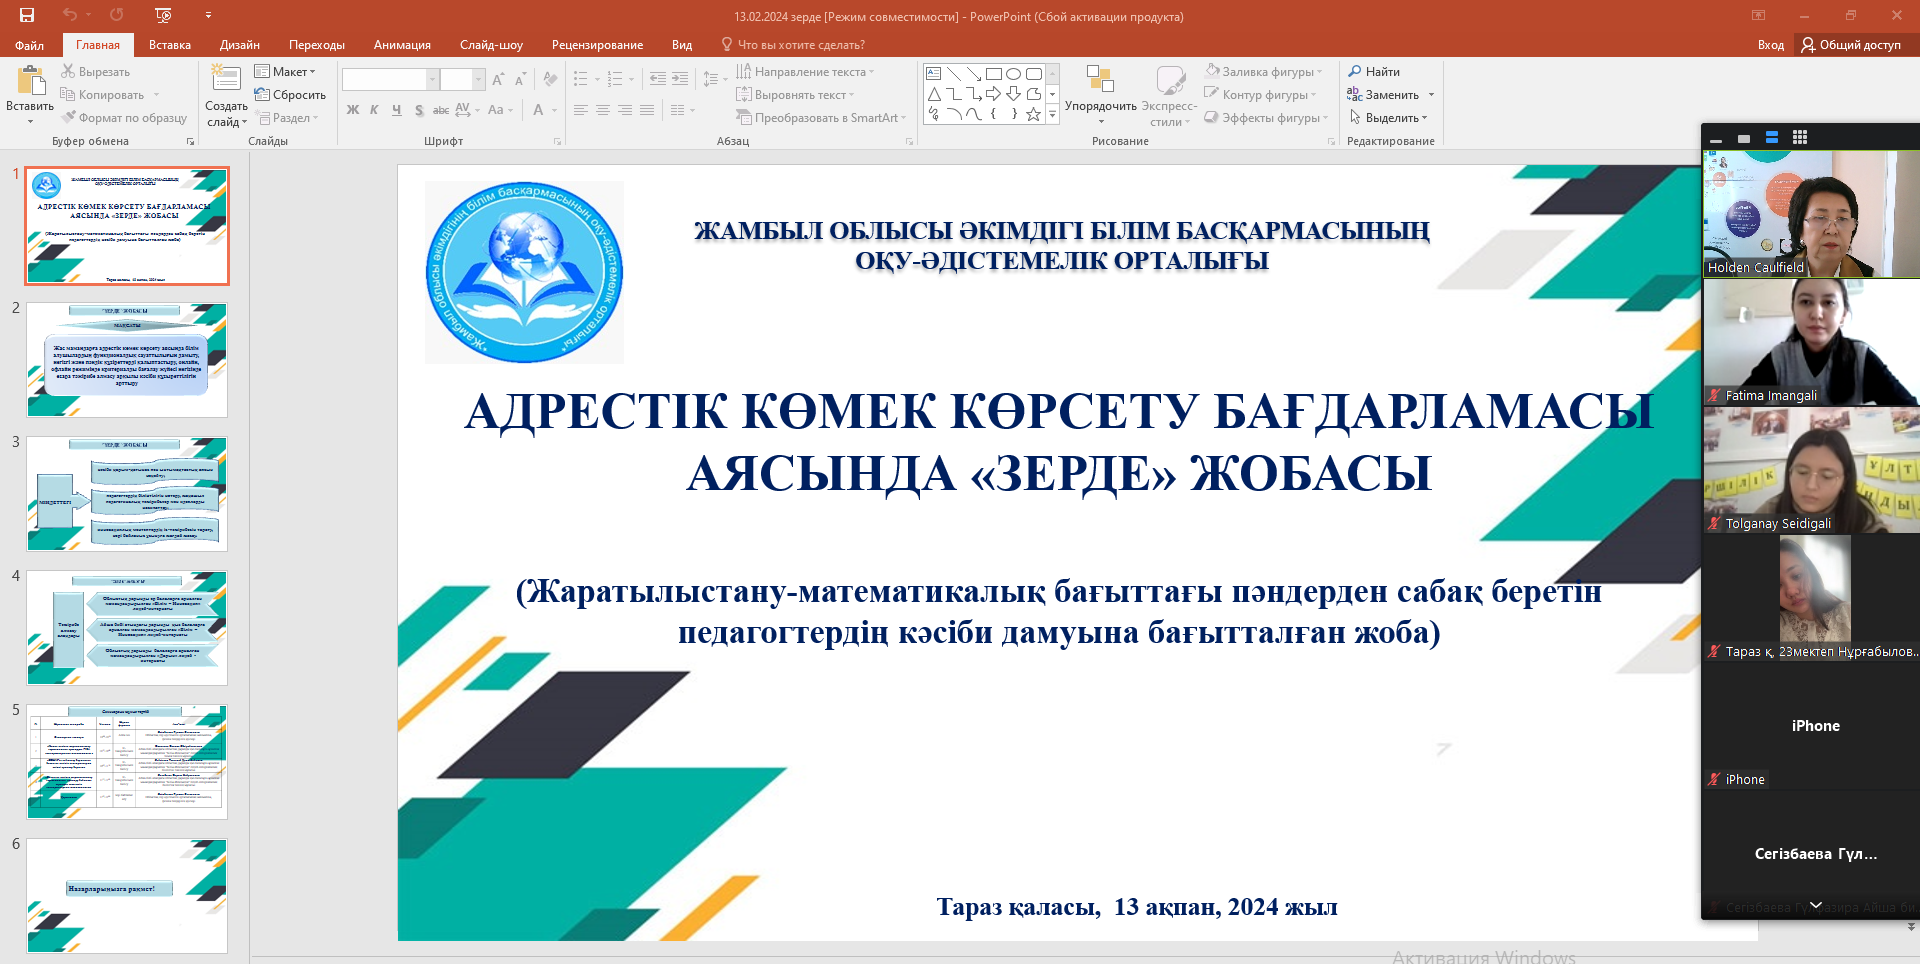The height and width of the screenshot is (964, 1920).
Task: Click the Вход sign-in link
Action: 1771,45
